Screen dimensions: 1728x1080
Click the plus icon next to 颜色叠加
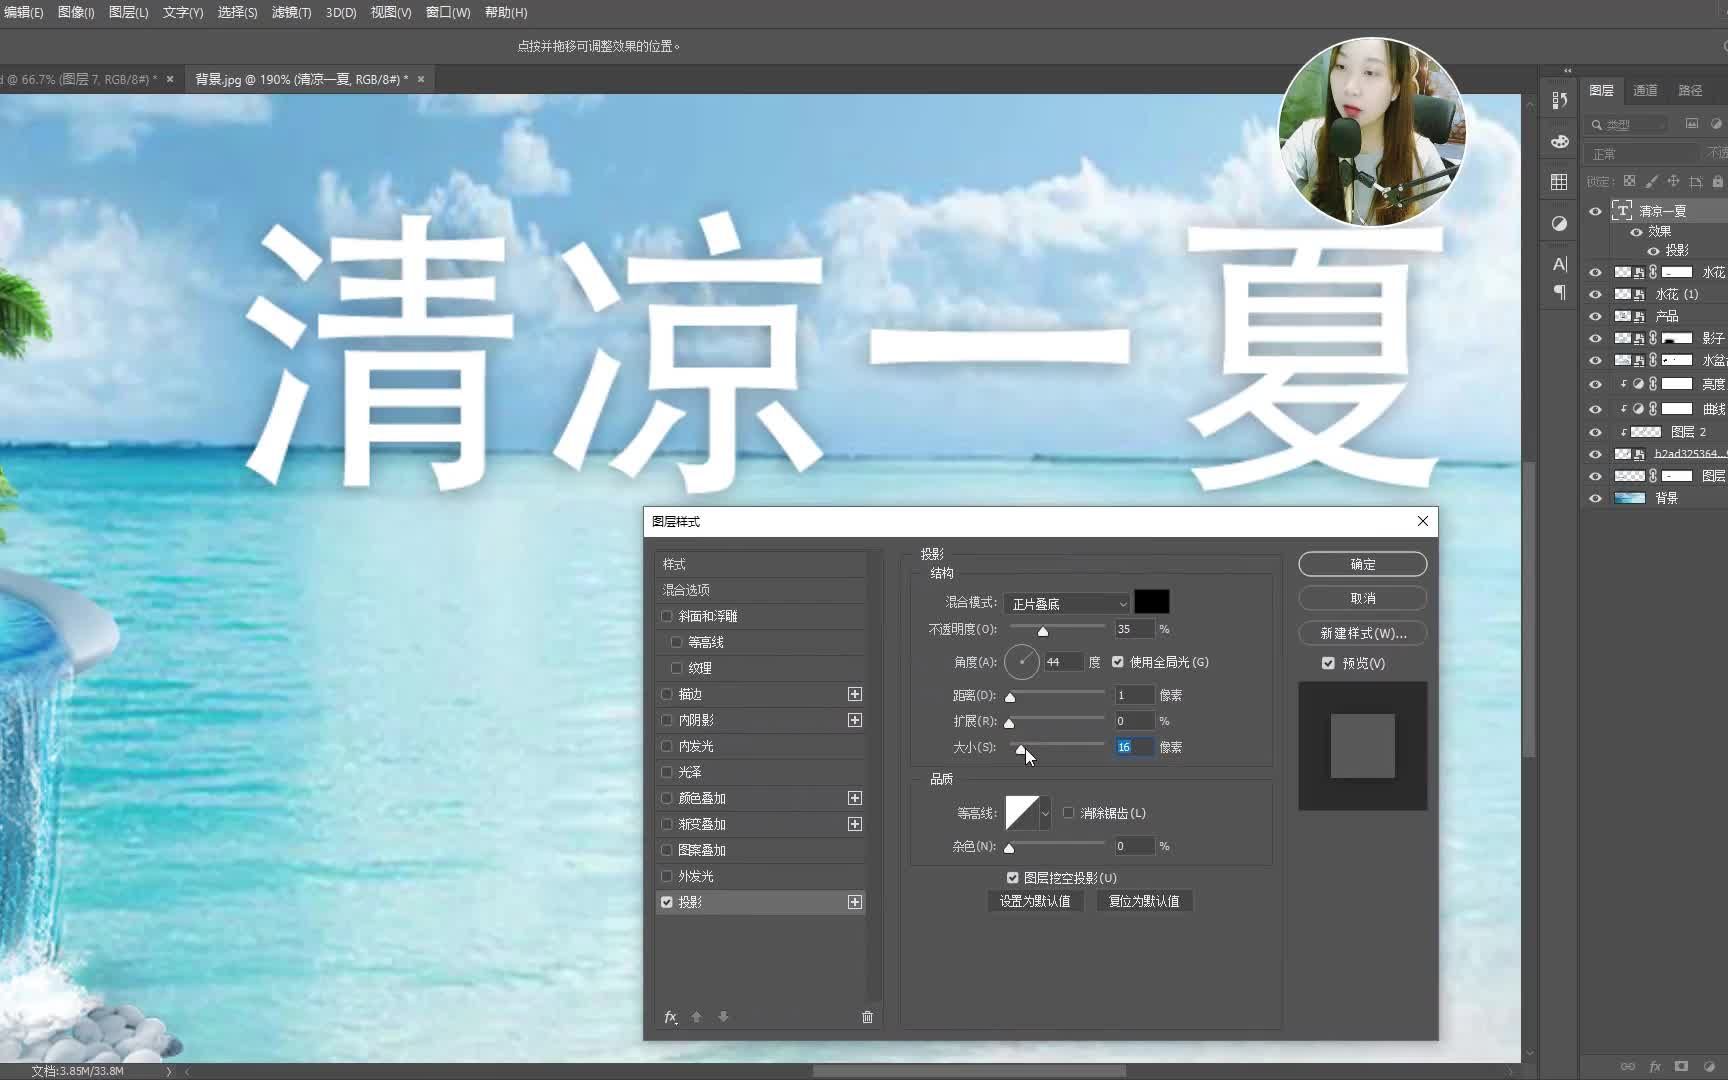click(855, 798)
